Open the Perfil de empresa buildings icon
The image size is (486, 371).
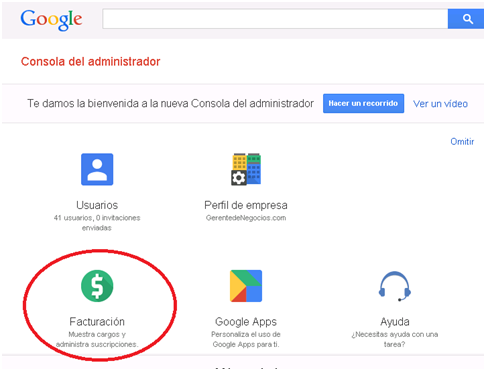click(246, 169)
